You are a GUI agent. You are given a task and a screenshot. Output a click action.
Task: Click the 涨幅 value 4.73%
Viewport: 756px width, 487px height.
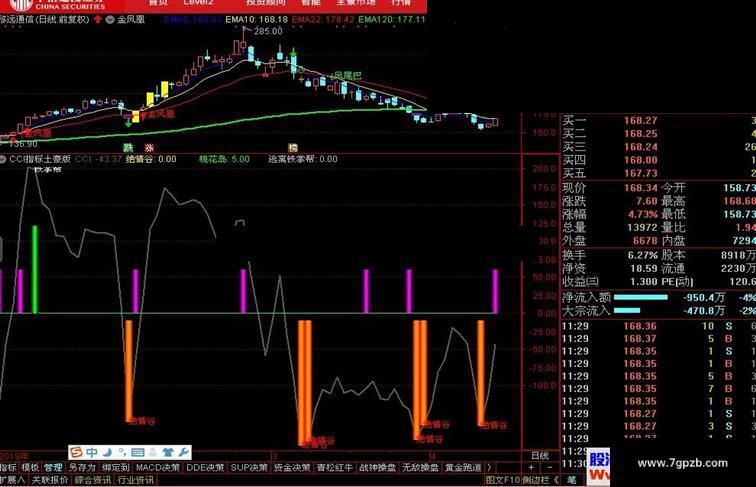(x=643, y=214)
